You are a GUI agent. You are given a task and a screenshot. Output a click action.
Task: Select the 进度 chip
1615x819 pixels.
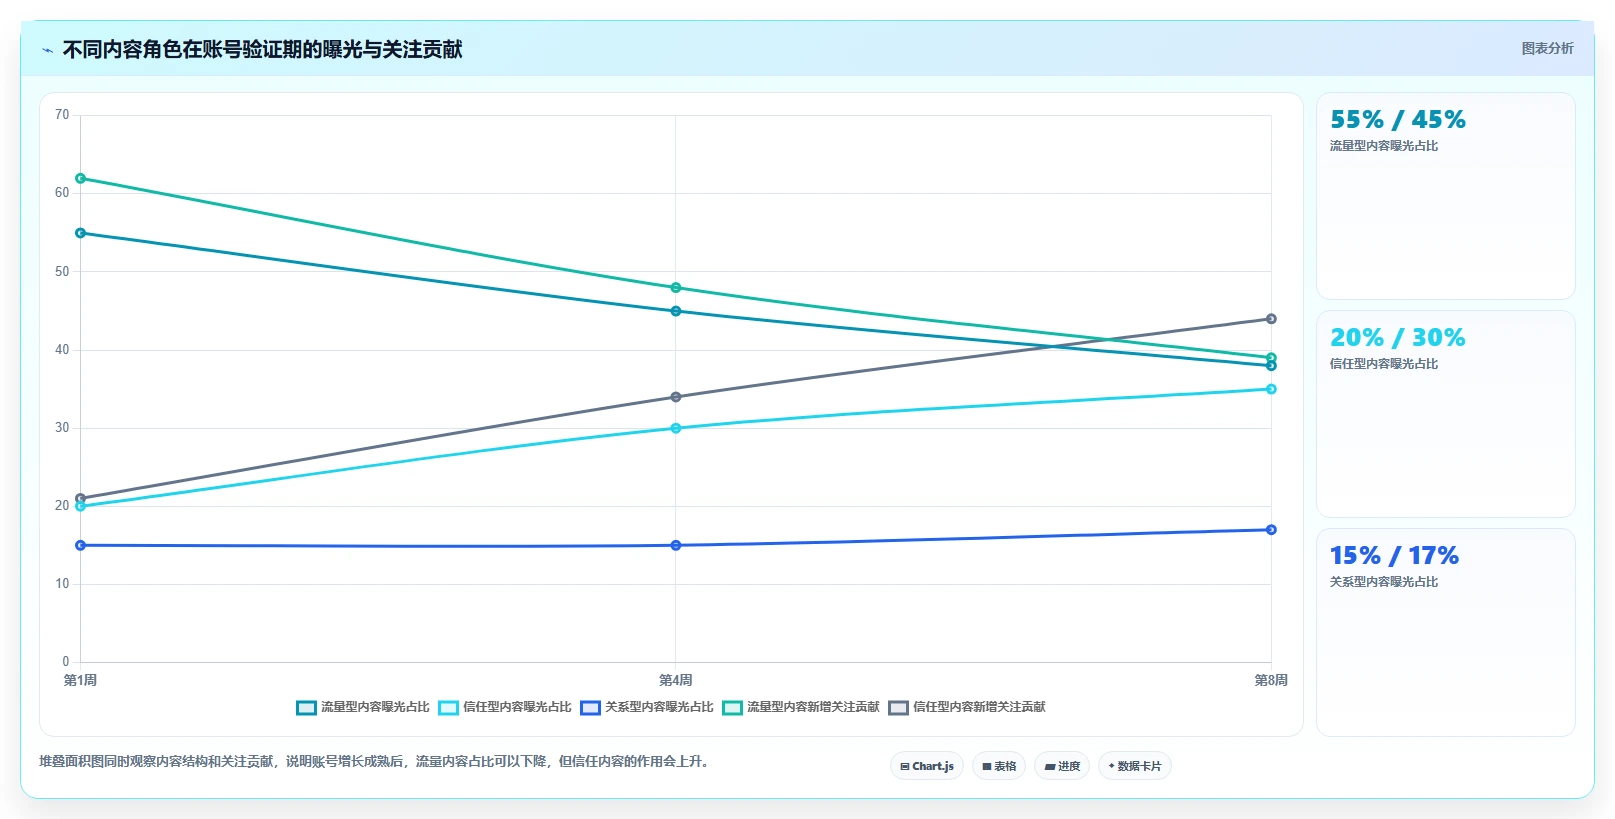tap(1062, 766)
